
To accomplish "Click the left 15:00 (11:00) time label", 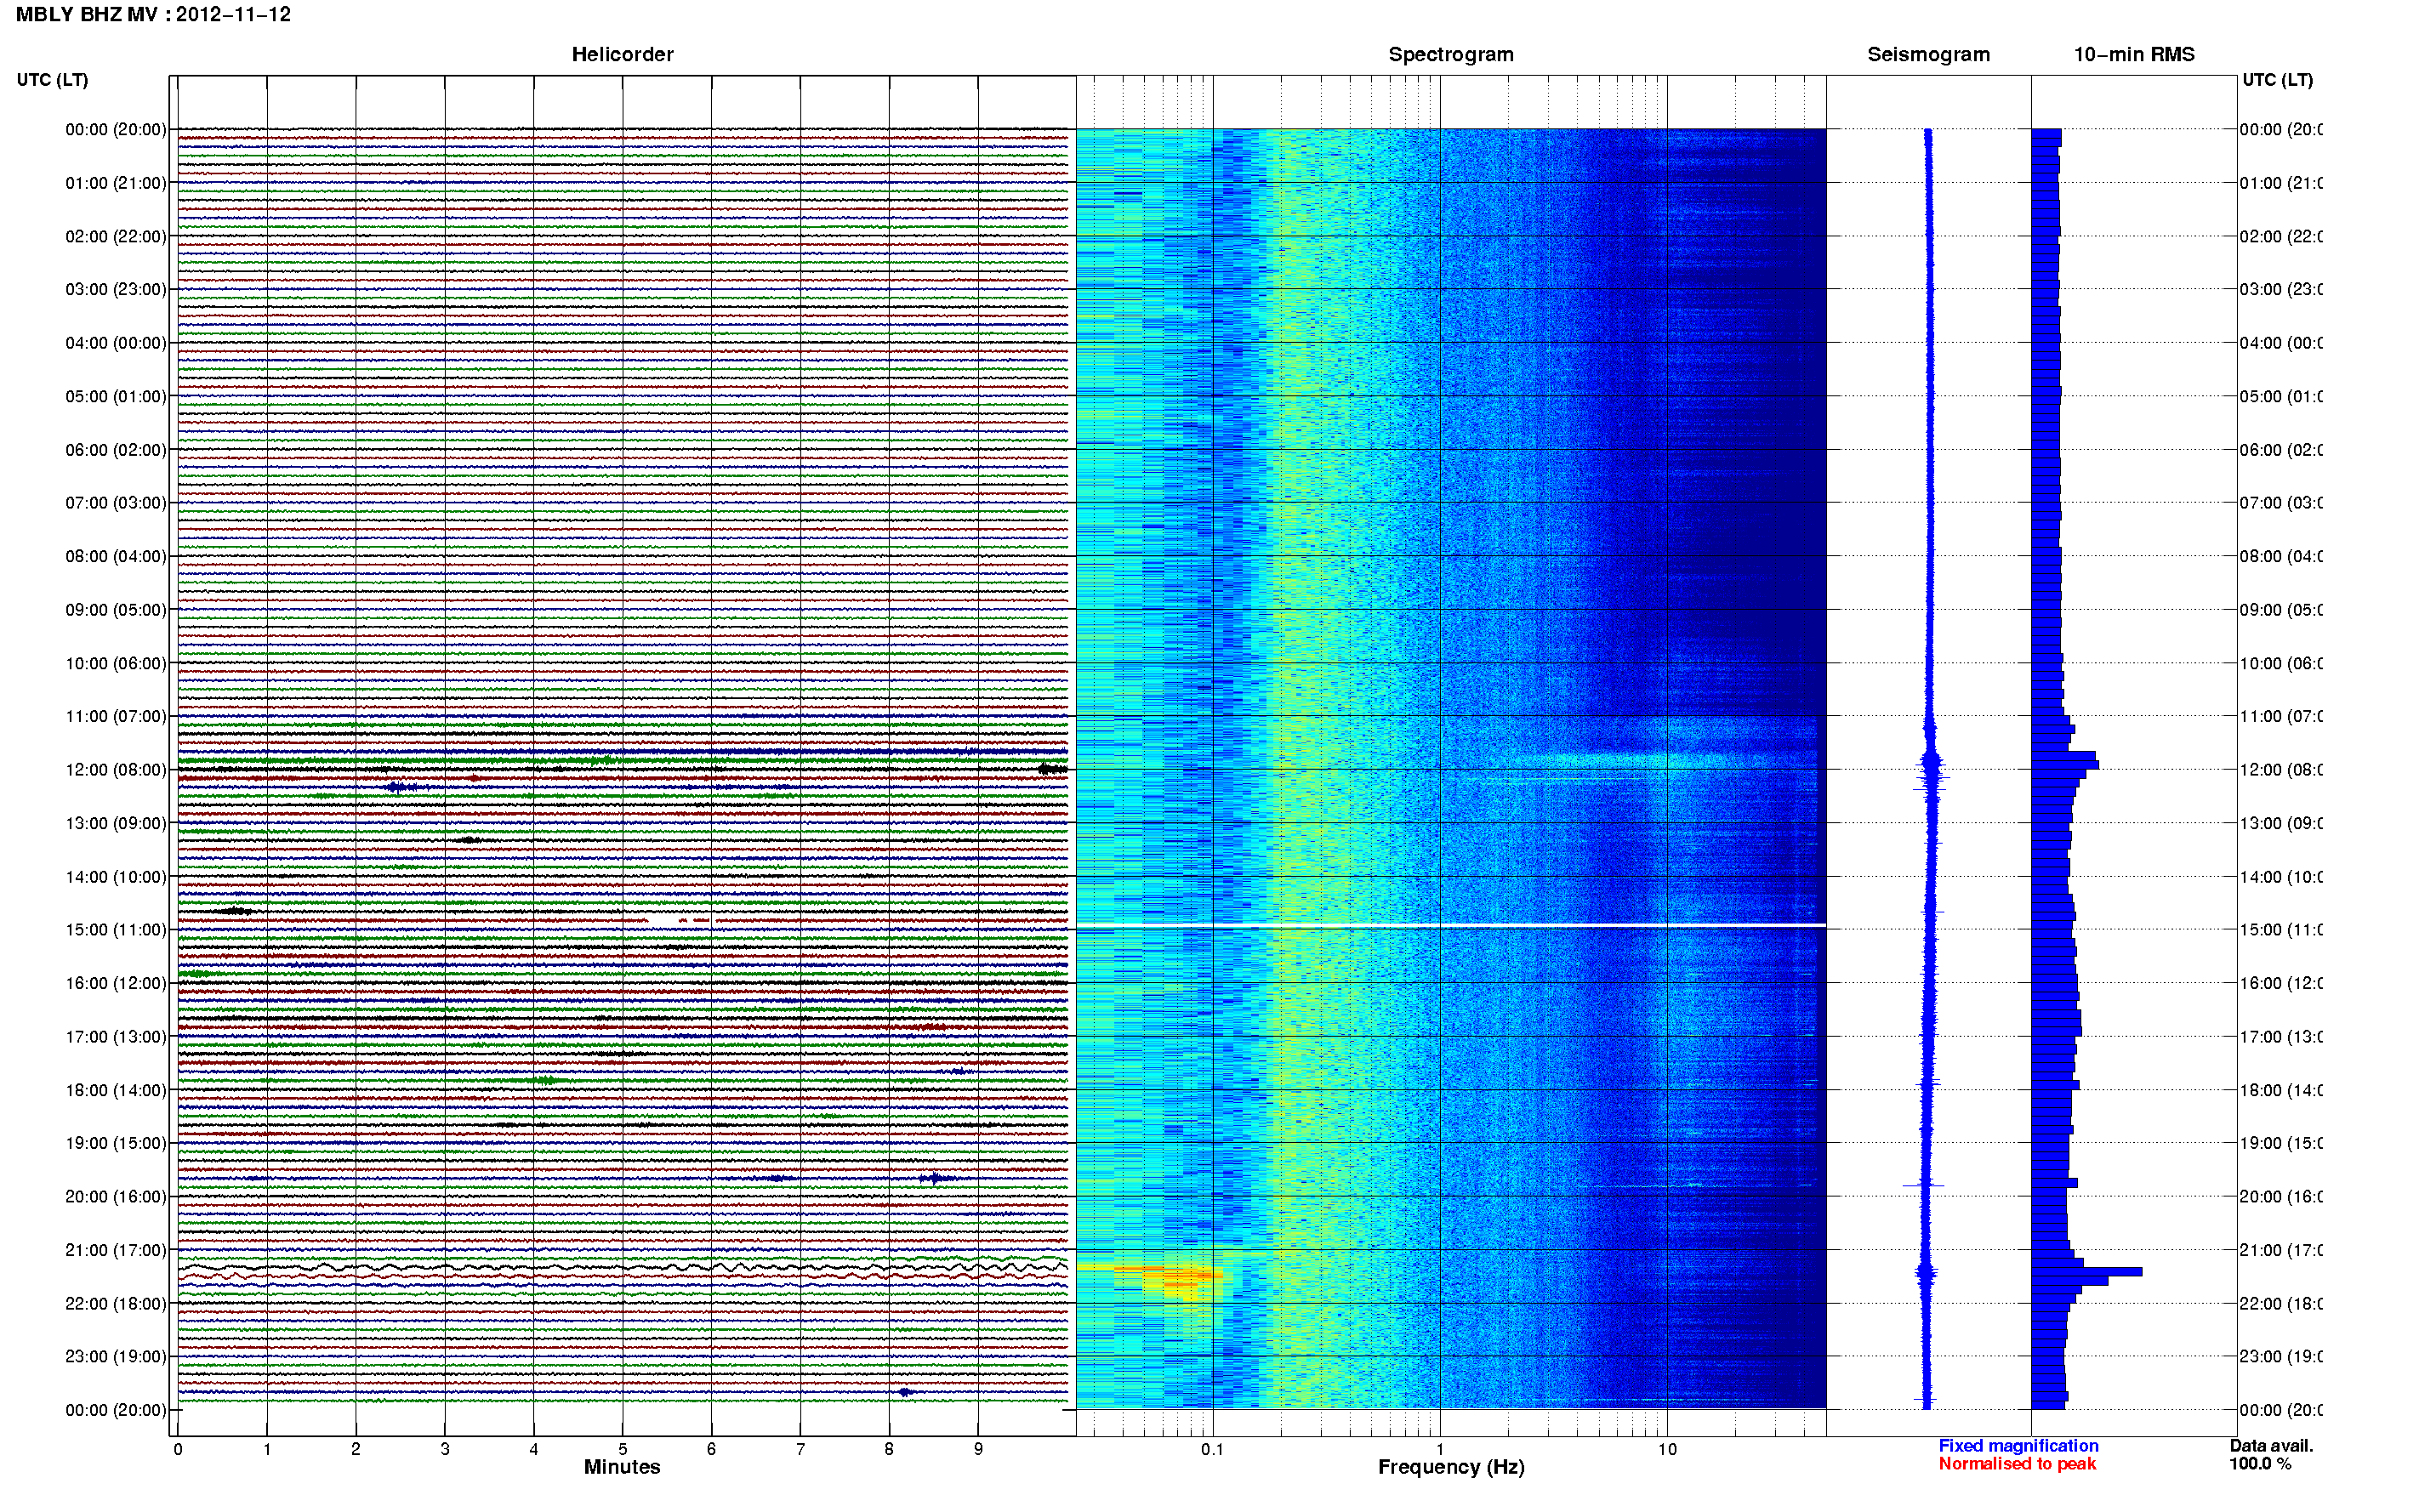I will coord(116,929).
